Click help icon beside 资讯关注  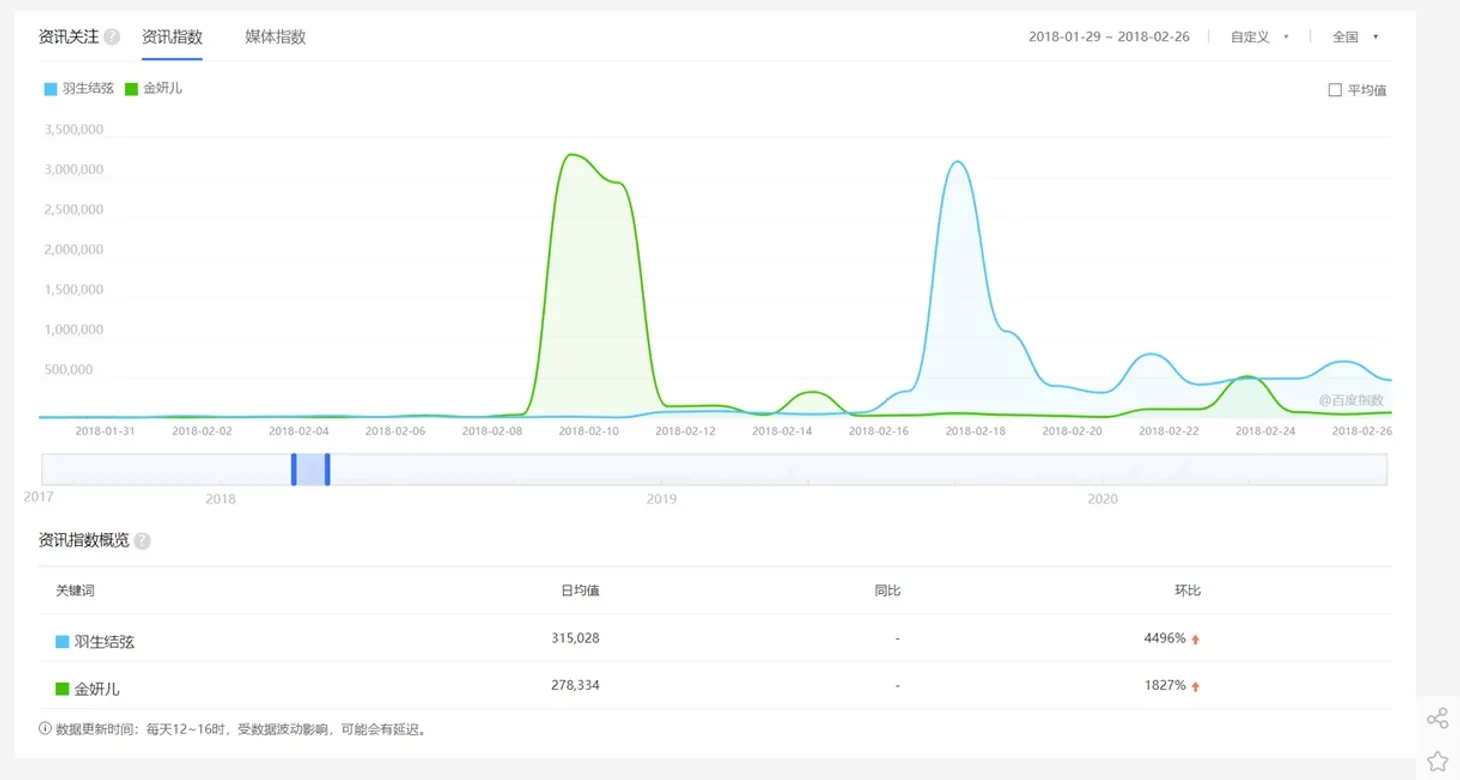[112, 37]
